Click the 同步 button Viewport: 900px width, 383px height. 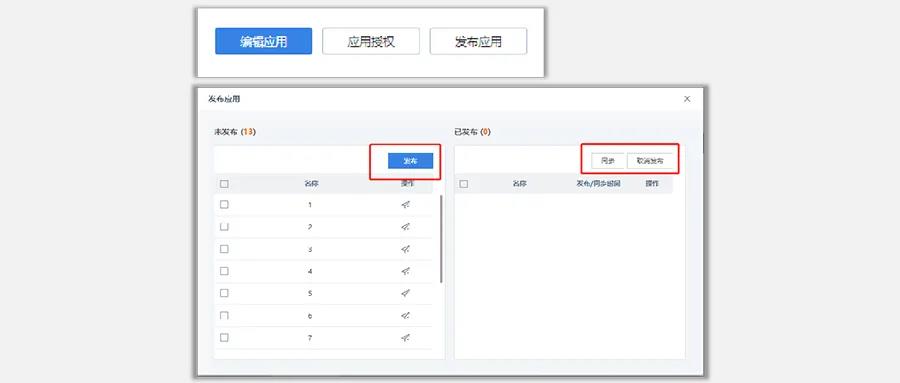point(608,161)
